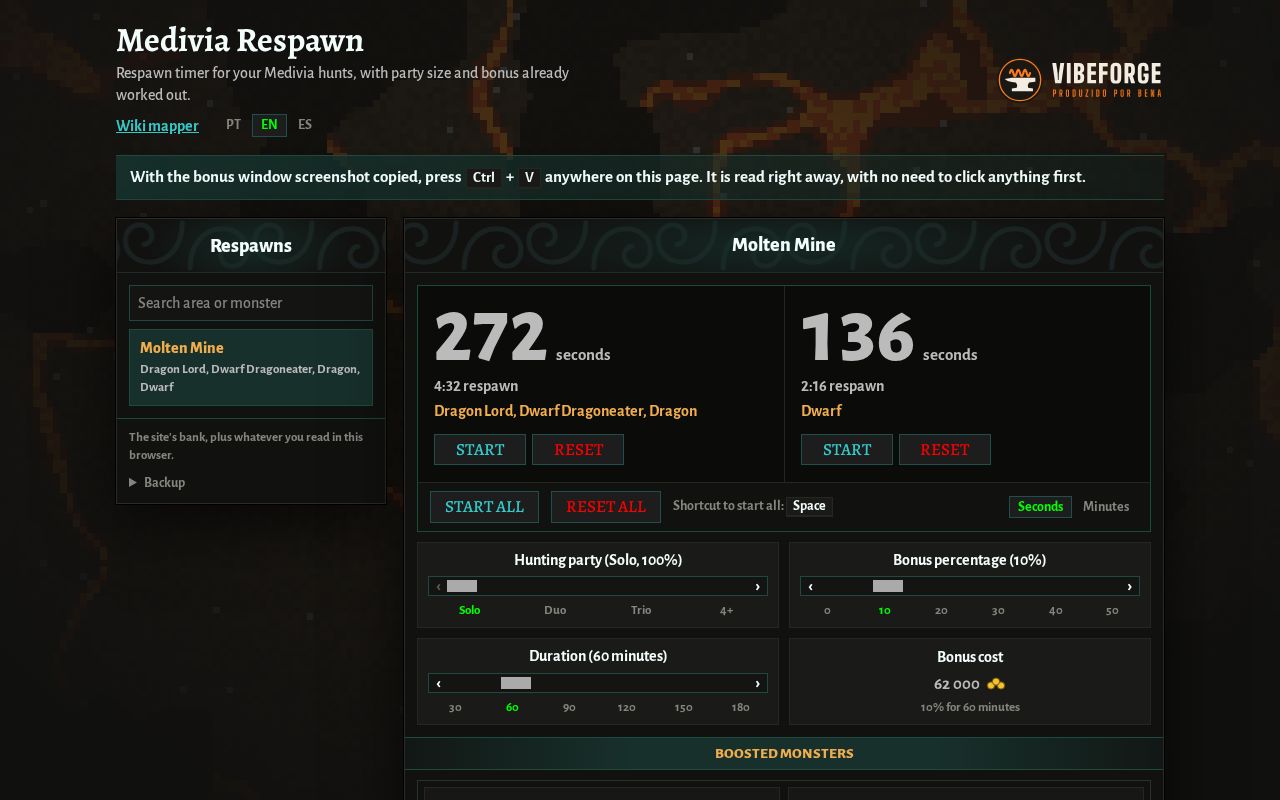
Task: Click the START ALL button
Action: pos(484,507)
